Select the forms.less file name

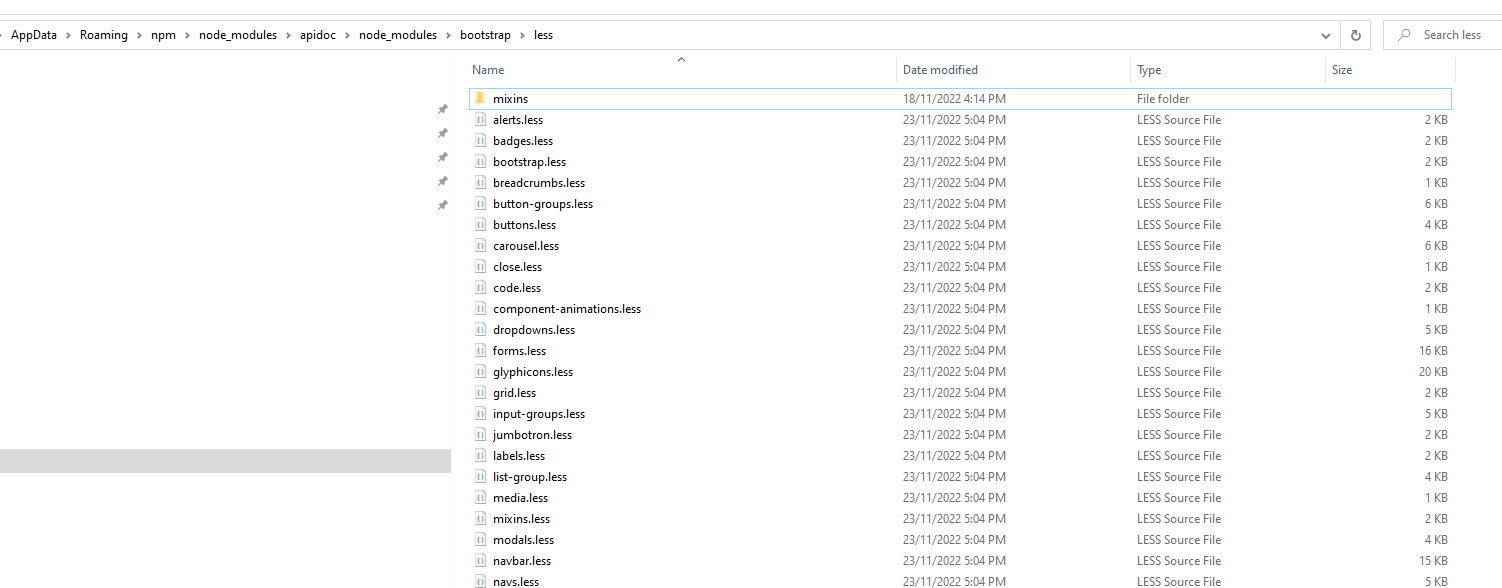click(x=519, y=351)
